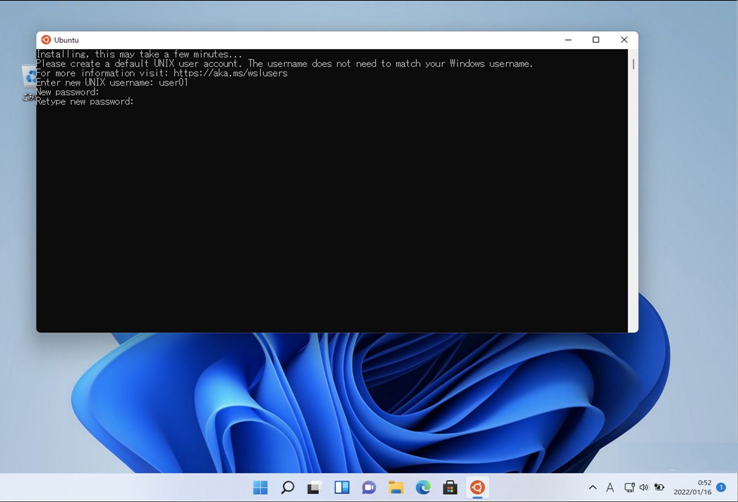This screenshot has height=502, width=738.
Task: Open the Widgets panel icon
Action: tap(342, 487)
